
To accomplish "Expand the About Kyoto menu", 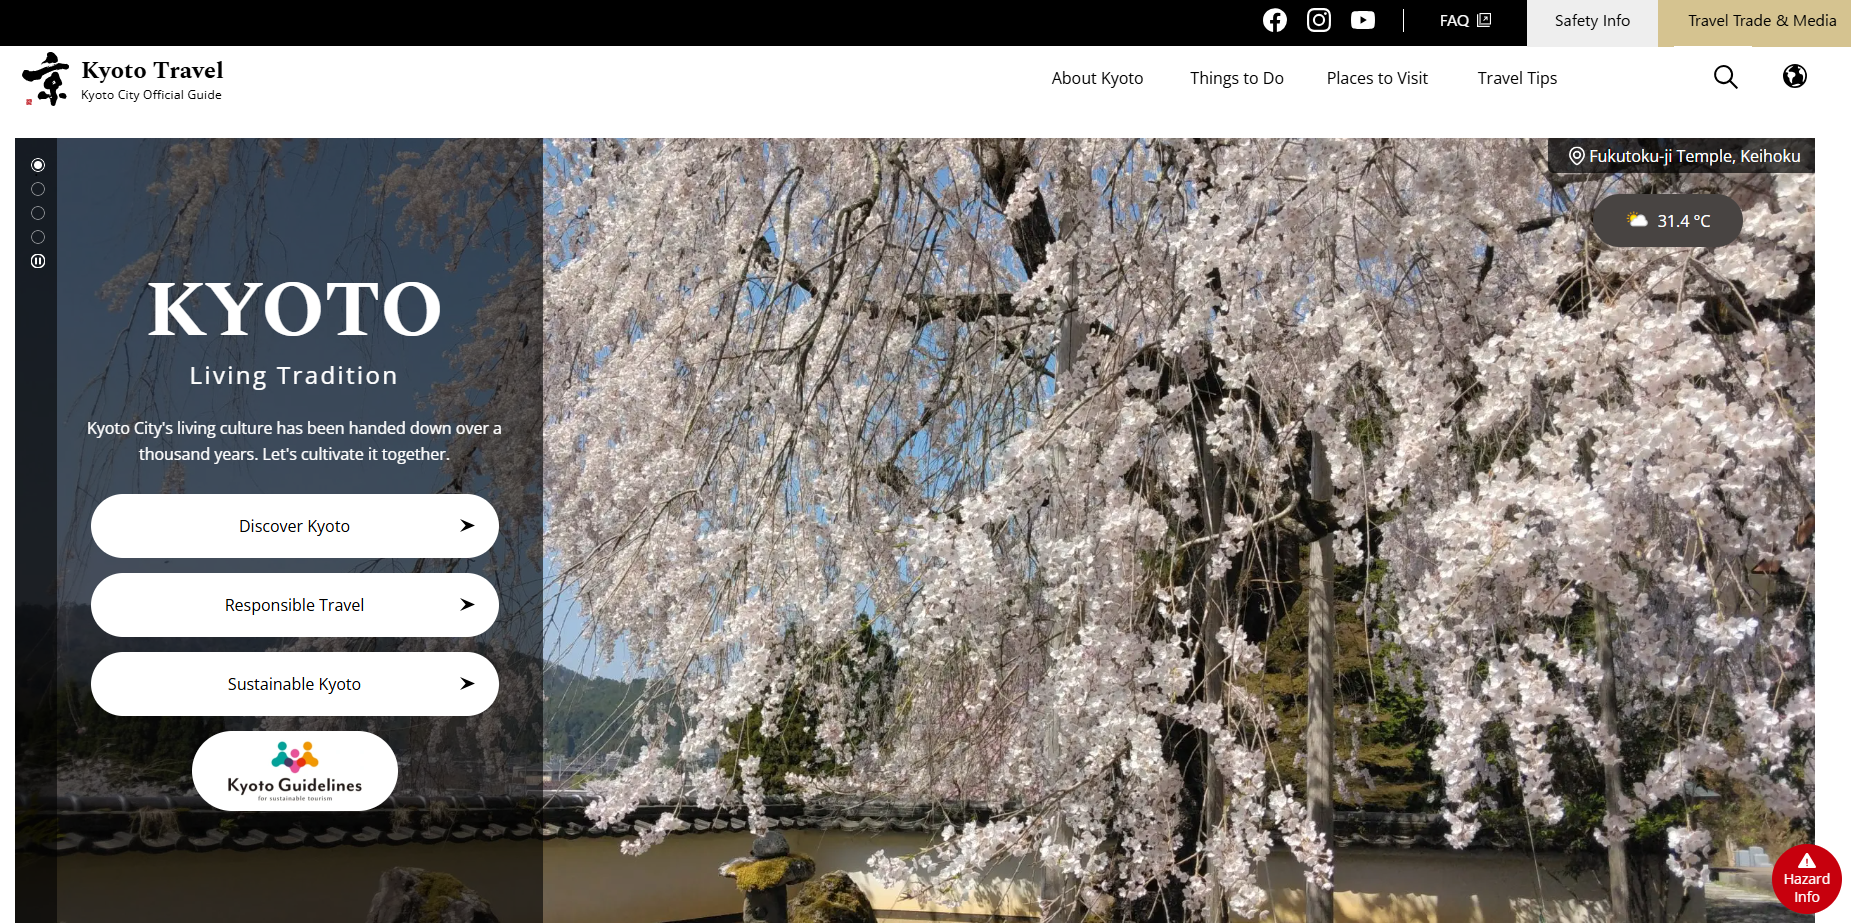I will 1097,78.
